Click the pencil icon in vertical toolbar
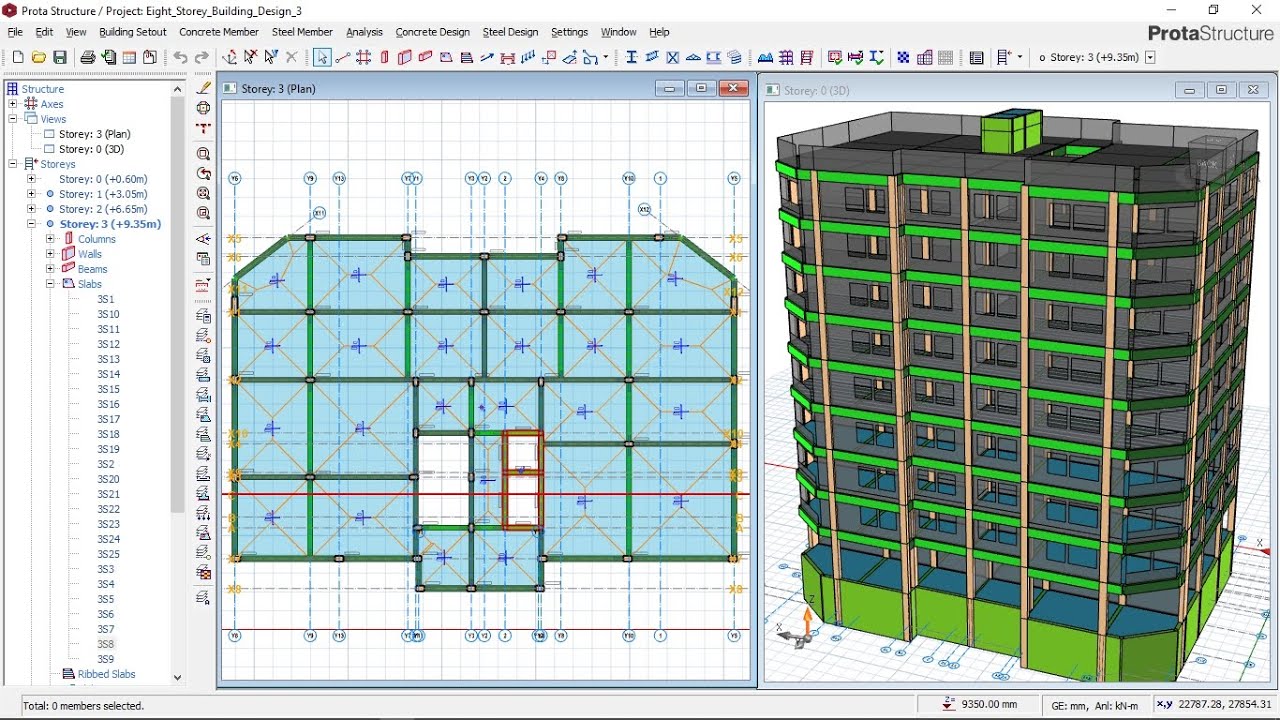The image size is (1280, 720). pos(204,88)
